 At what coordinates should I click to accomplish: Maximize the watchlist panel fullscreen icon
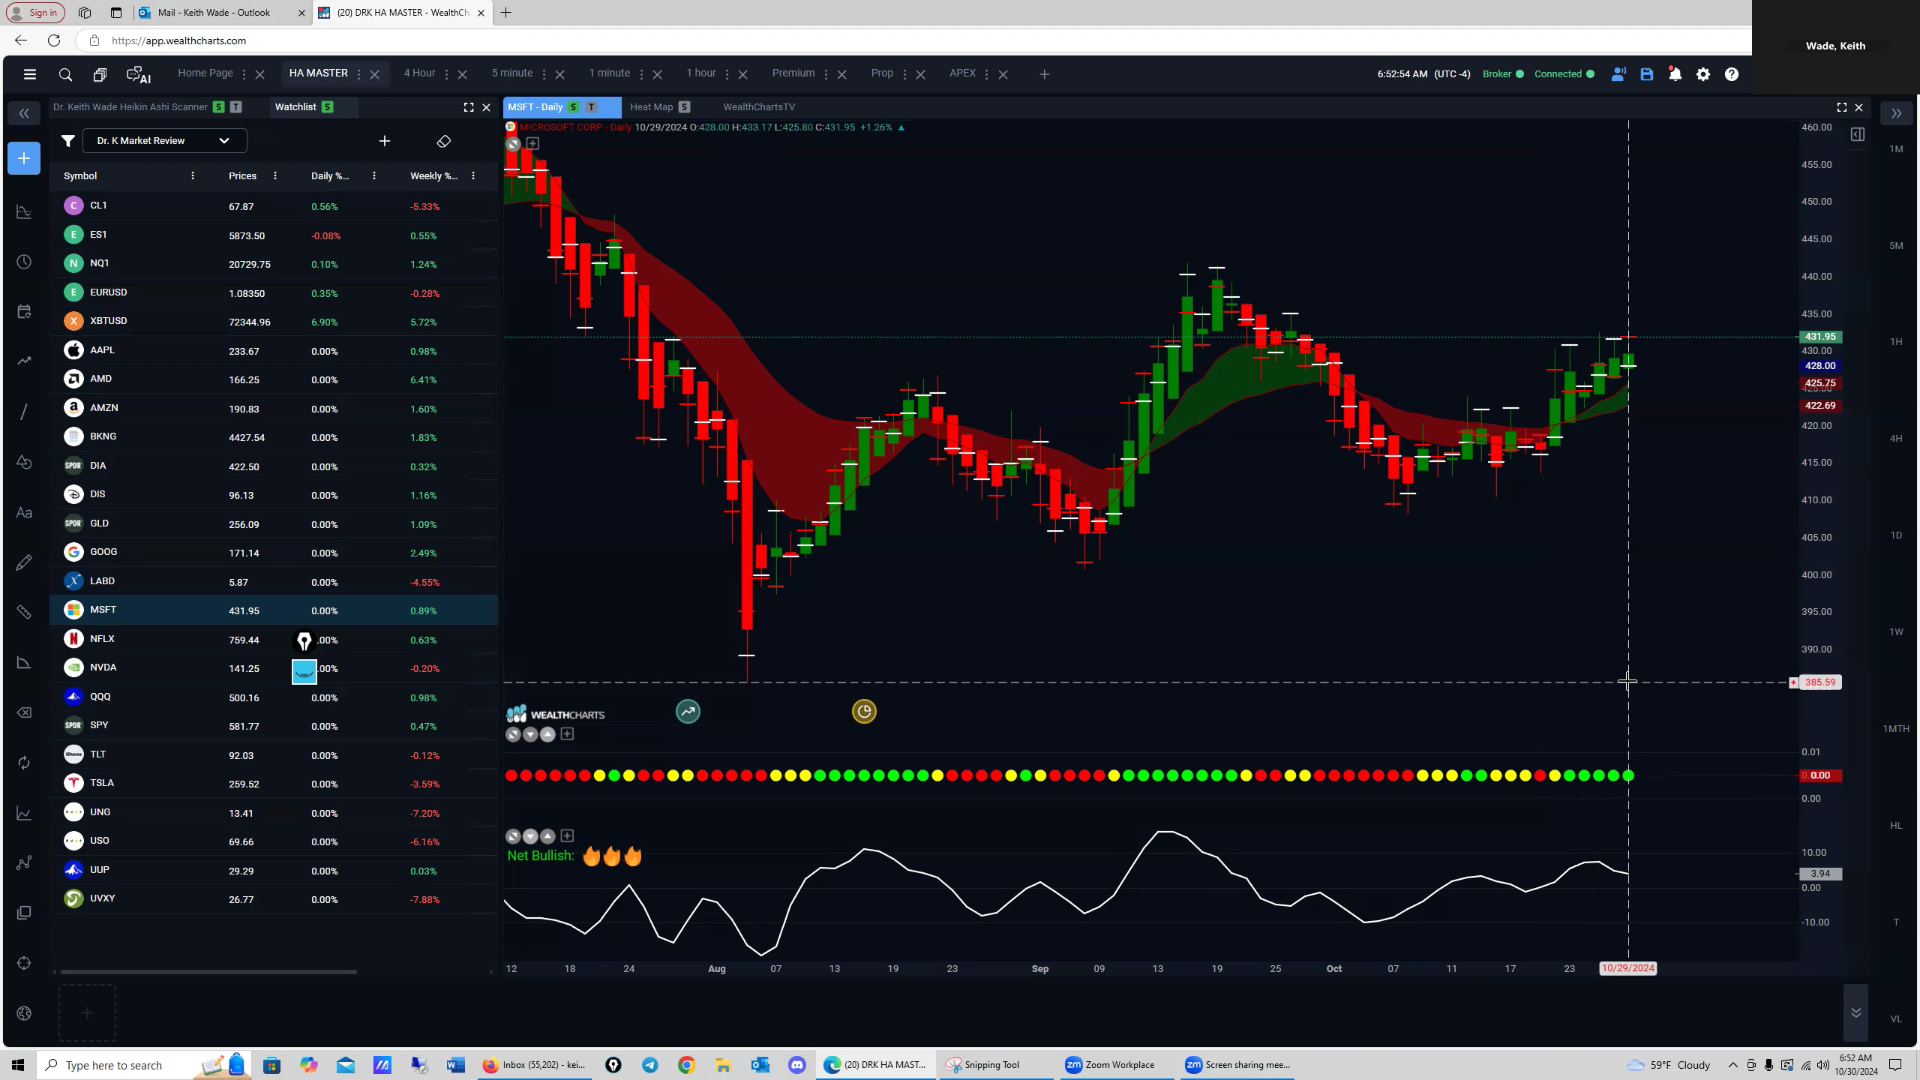(x=468, y=107)
